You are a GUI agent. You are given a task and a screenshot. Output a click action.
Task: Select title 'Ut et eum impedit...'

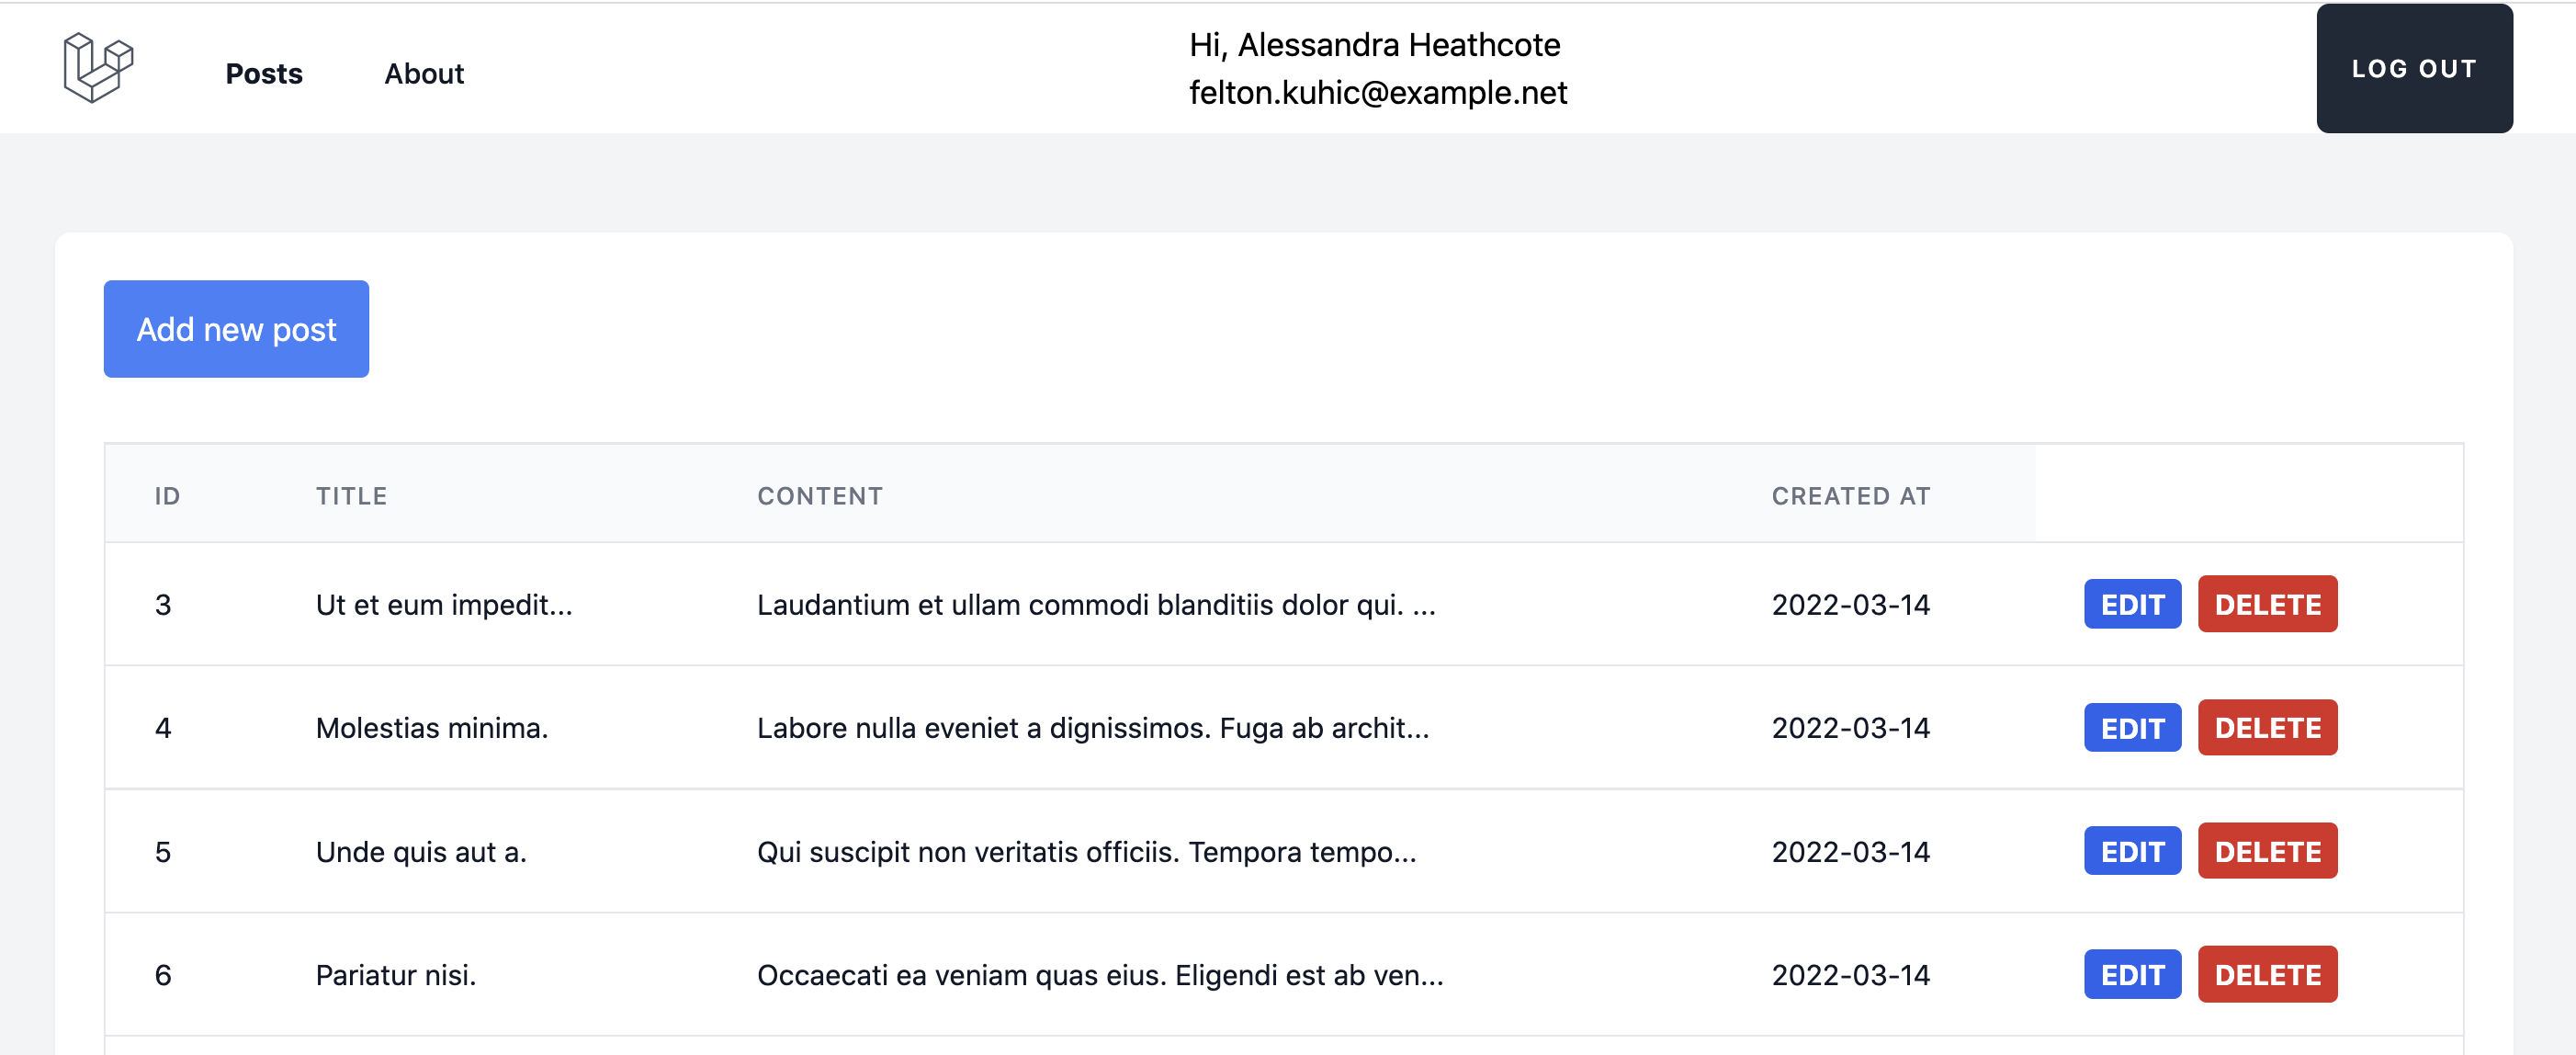pyautogui.click(x=444, y=604)
